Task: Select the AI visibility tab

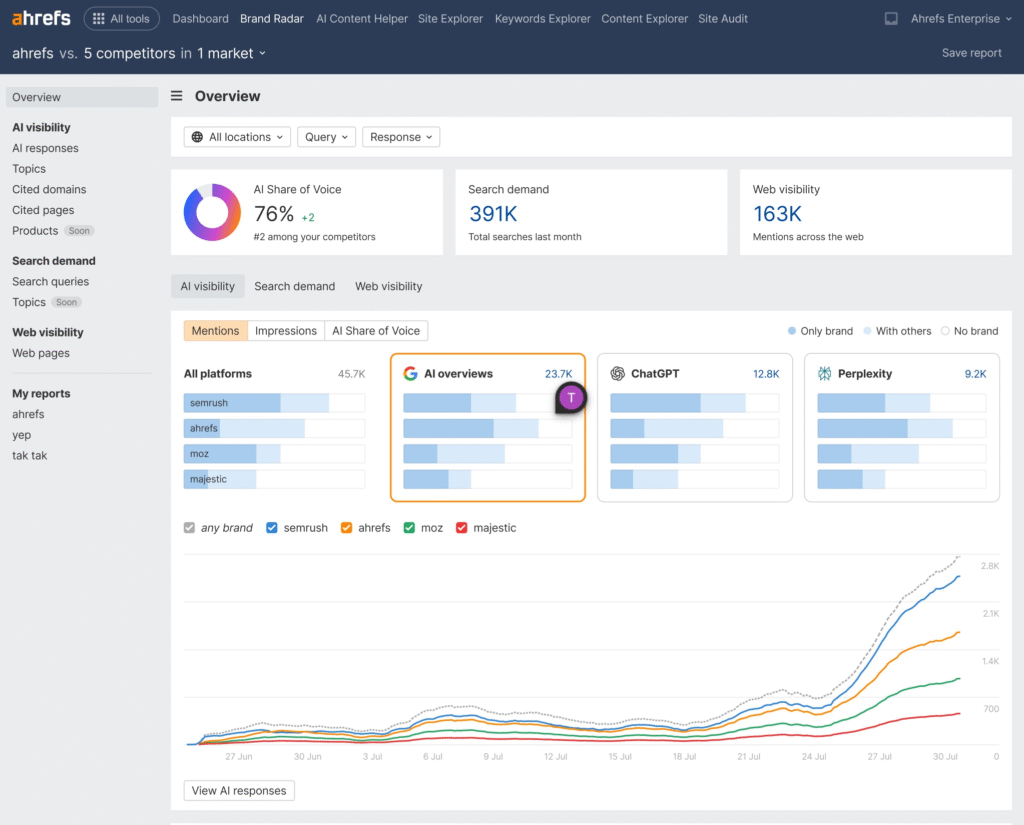Action: [208, 286]
